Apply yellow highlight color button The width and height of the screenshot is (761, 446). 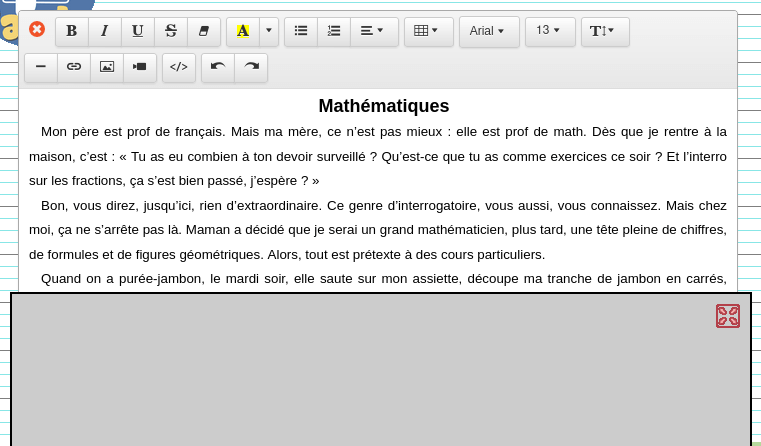click(x=243, y=32)
